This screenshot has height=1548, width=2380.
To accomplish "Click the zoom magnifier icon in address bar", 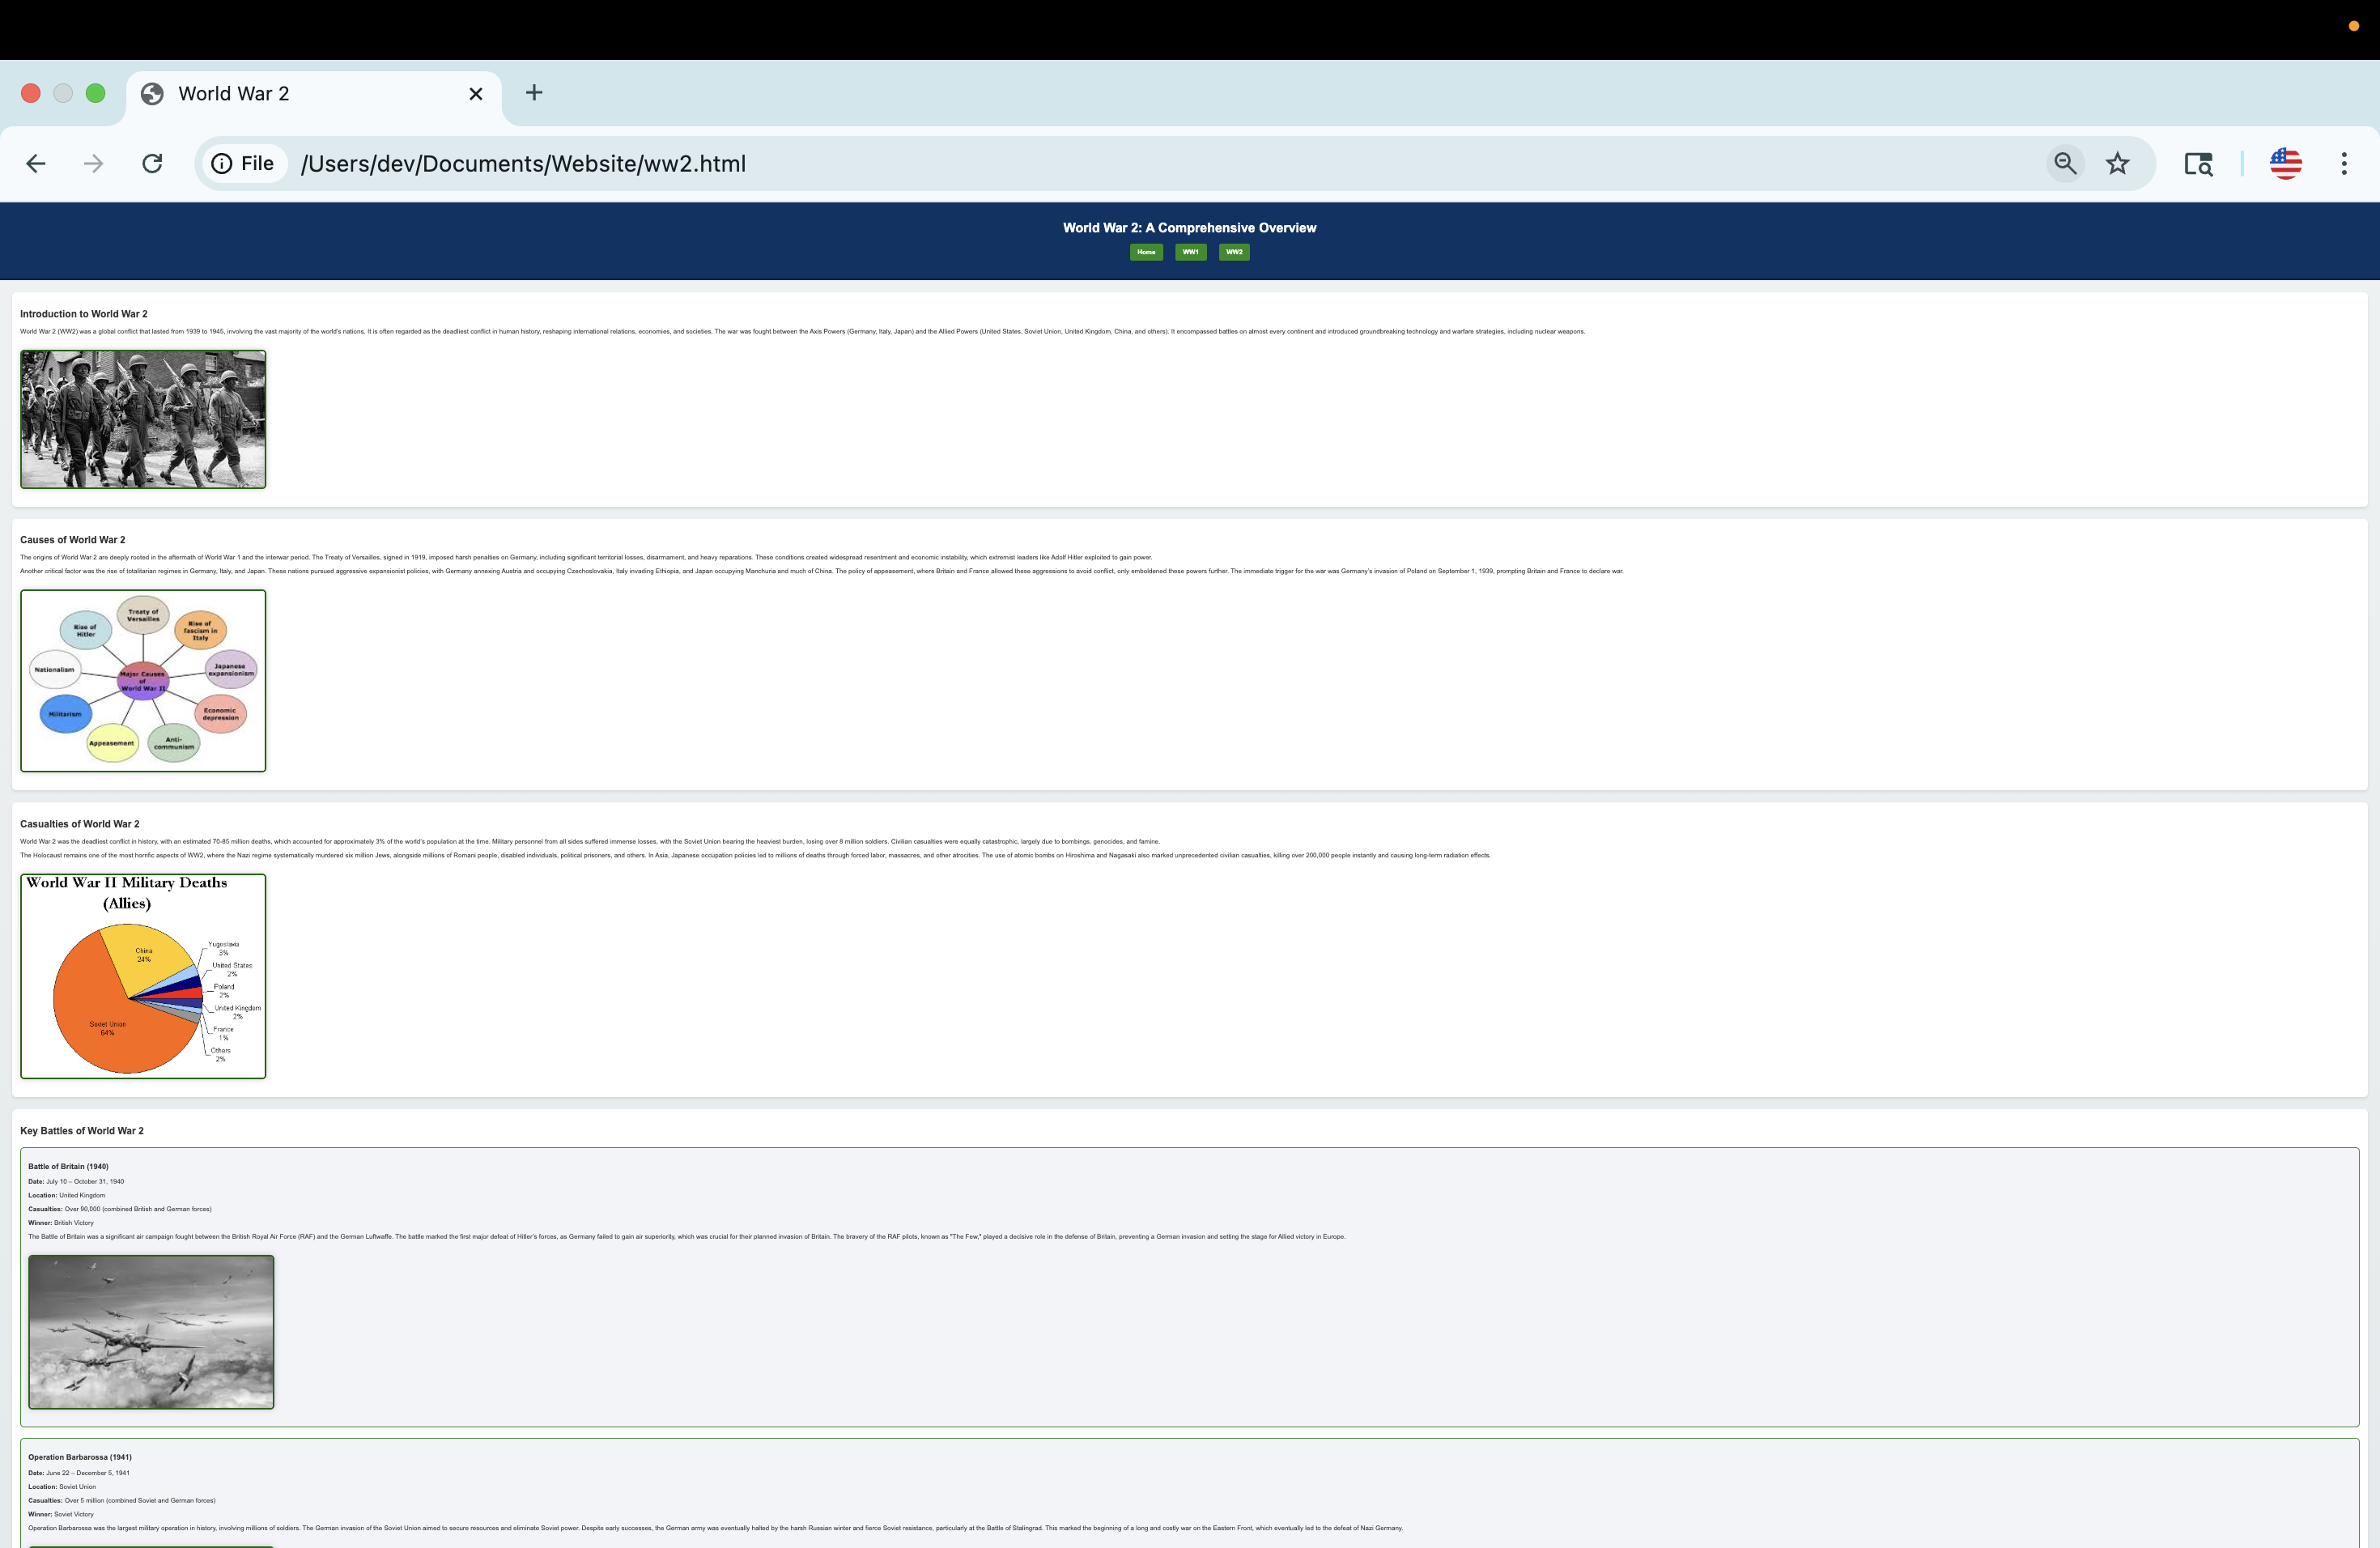I will 2065,164.
